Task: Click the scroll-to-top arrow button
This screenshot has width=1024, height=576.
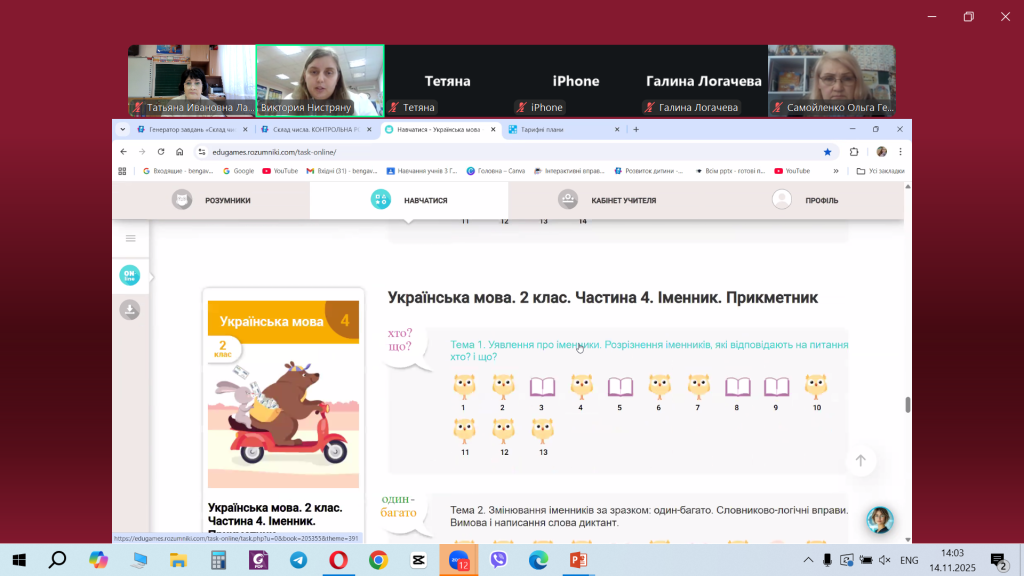Action: [860, 460]
